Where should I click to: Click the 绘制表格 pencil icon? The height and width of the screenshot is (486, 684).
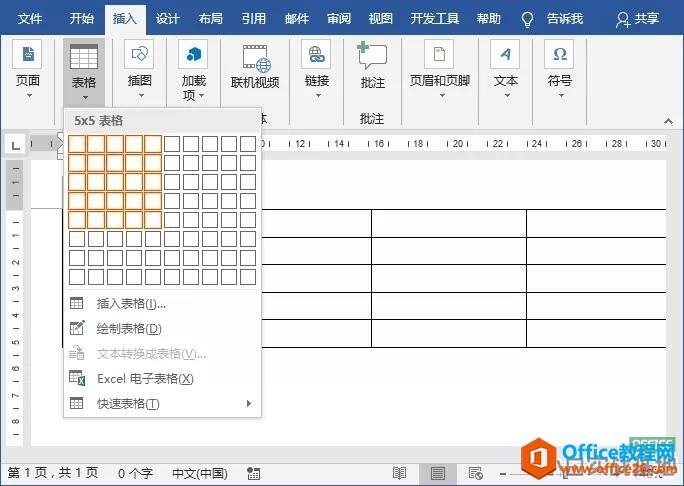77,328
